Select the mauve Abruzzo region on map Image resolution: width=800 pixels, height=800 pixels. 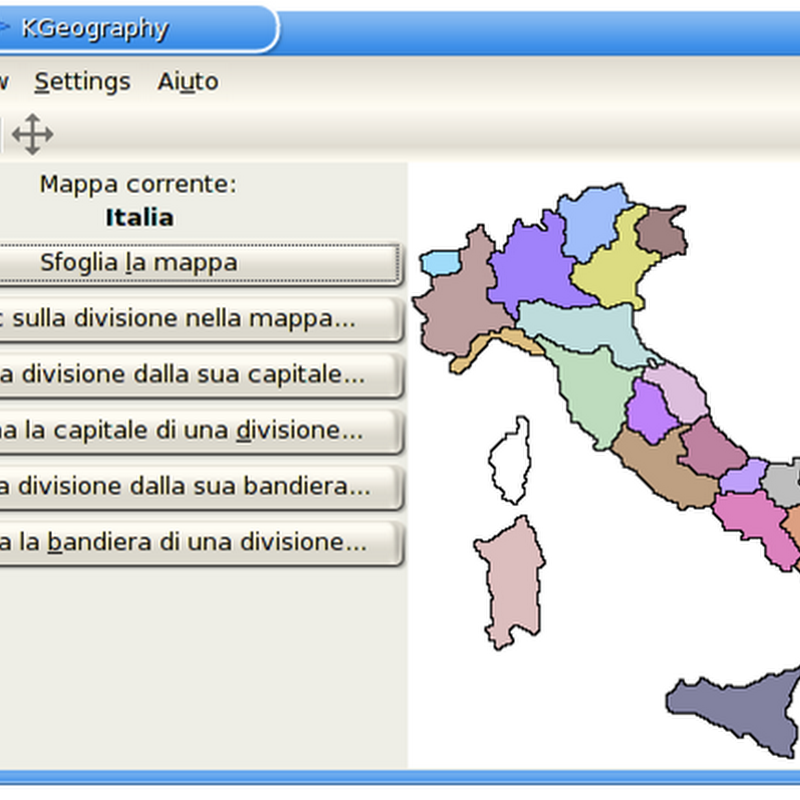[712, 449]
